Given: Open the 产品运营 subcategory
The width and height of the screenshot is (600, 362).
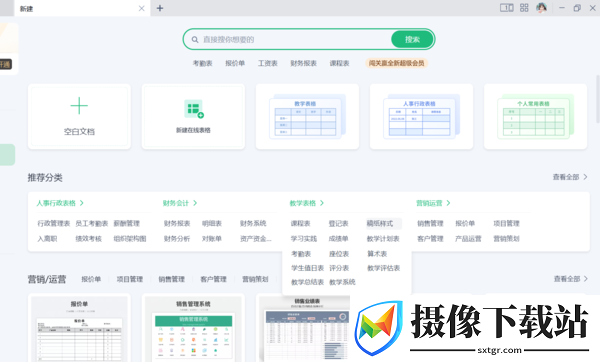Looking at the screenshot, I should pyautogui.click(x=468, y=239).
